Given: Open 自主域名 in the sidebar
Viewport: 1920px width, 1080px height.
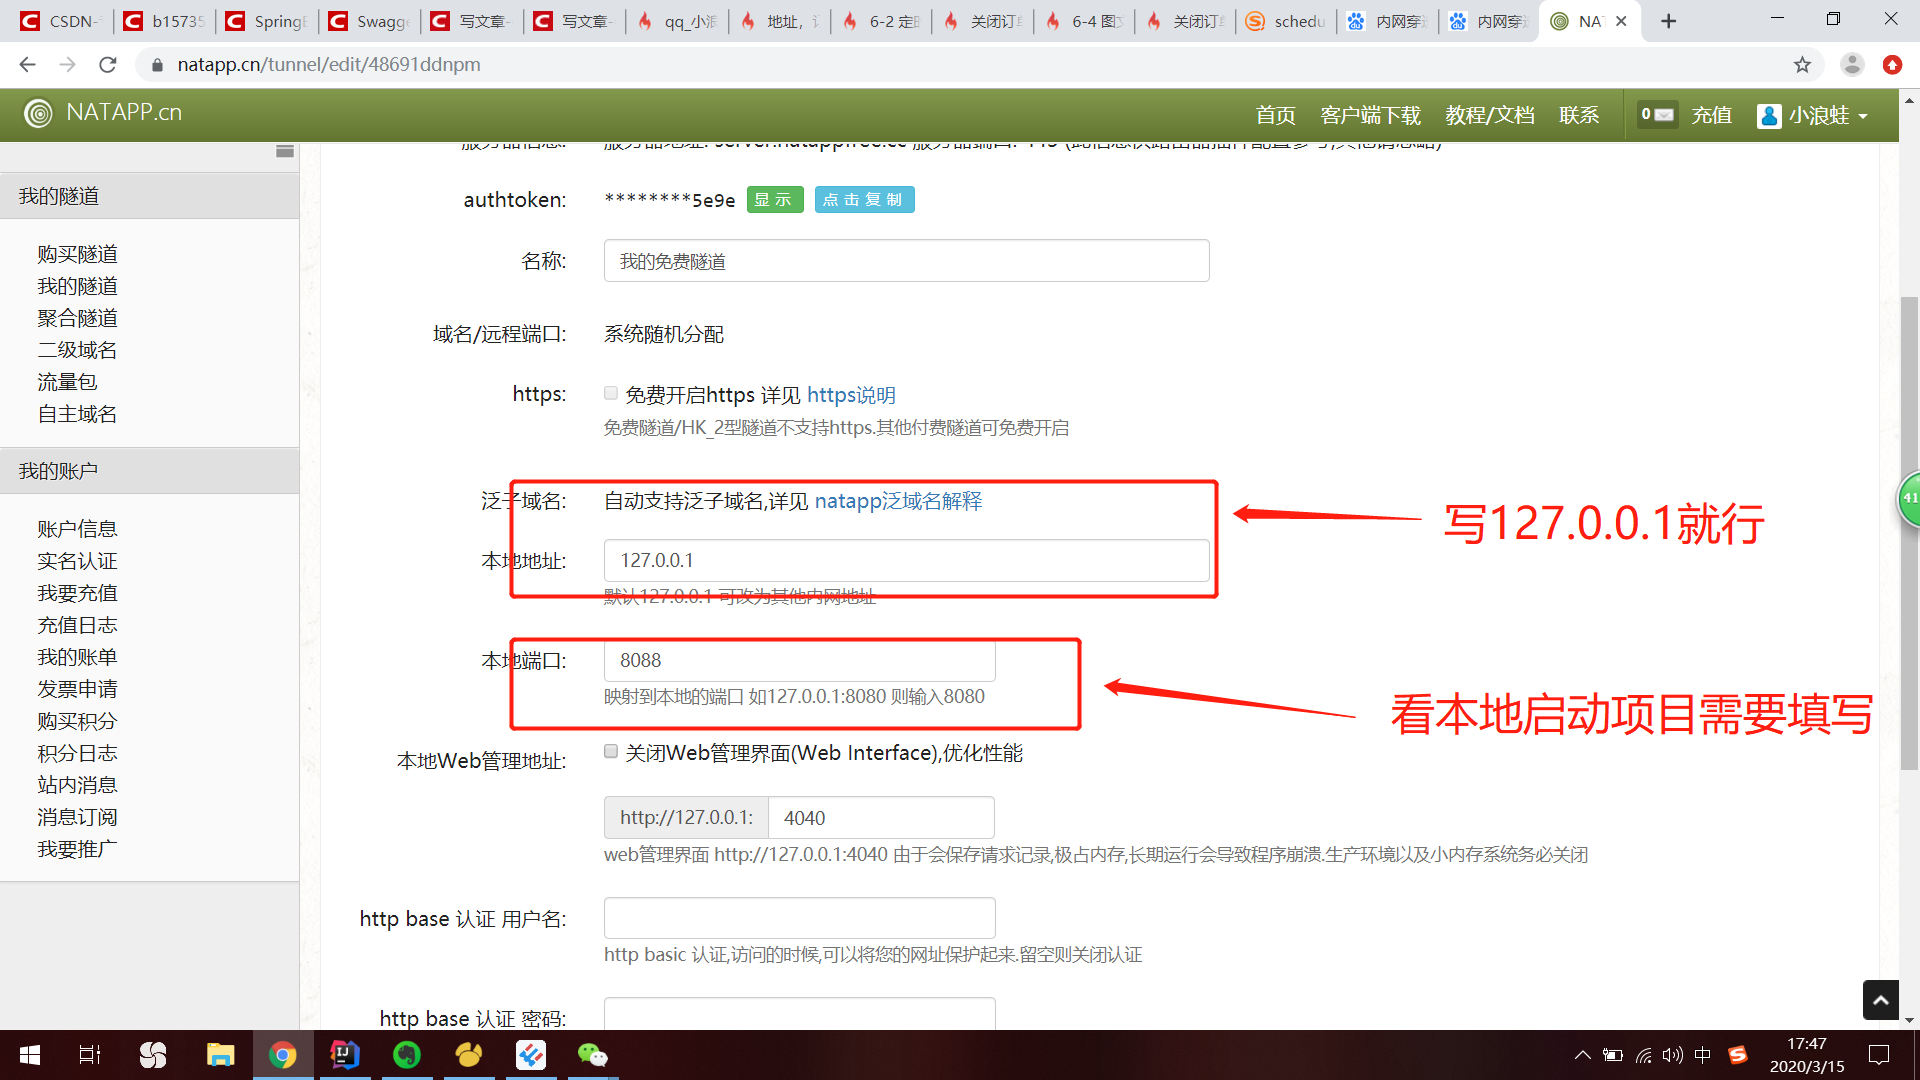Looking at the screenshot, I should [x=78, y=414].
